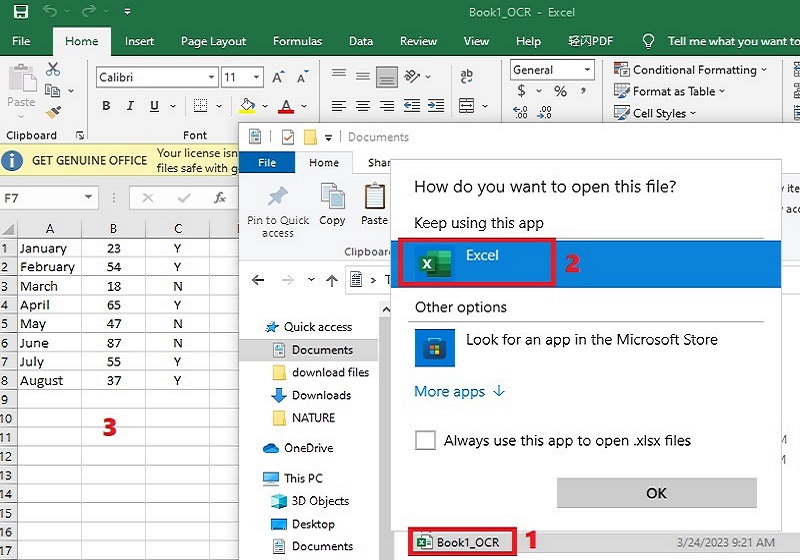Click the Orientation text angle icon
Viewport: 800px width, 560px height.
tap(412, 76)
